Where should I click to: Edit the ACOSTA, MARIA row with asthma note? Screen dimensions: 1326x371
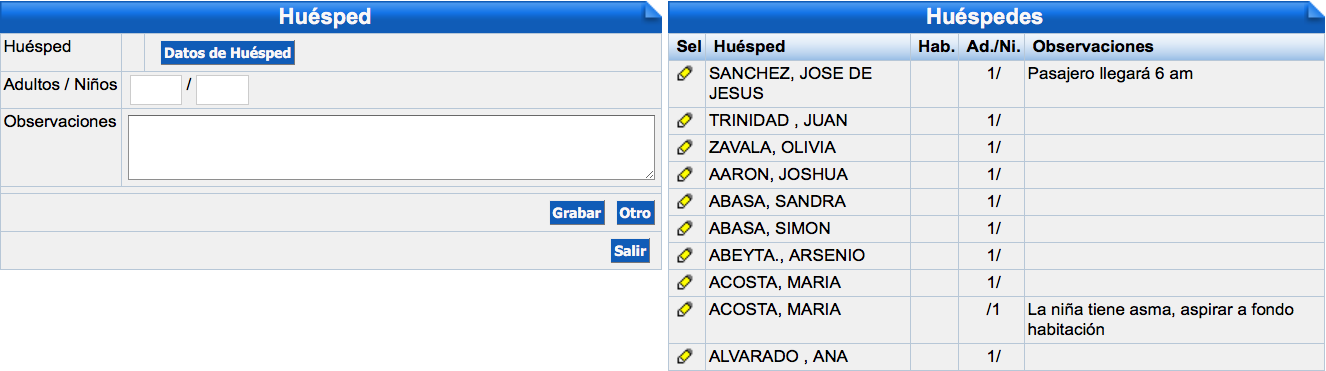tap(685, 309)
